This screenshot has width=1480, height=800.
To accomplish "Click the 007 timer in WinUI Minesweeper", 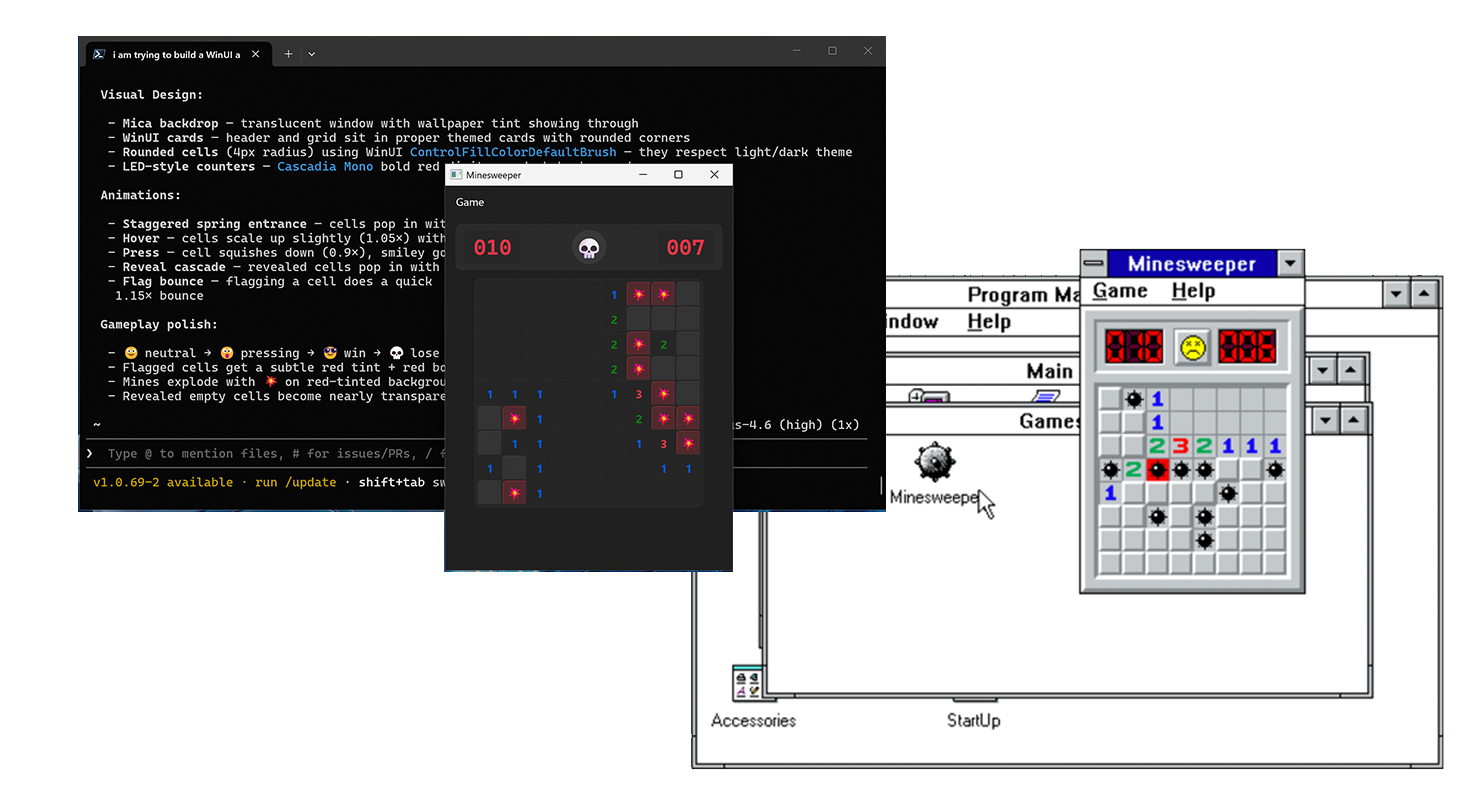I will coord(686,247).
